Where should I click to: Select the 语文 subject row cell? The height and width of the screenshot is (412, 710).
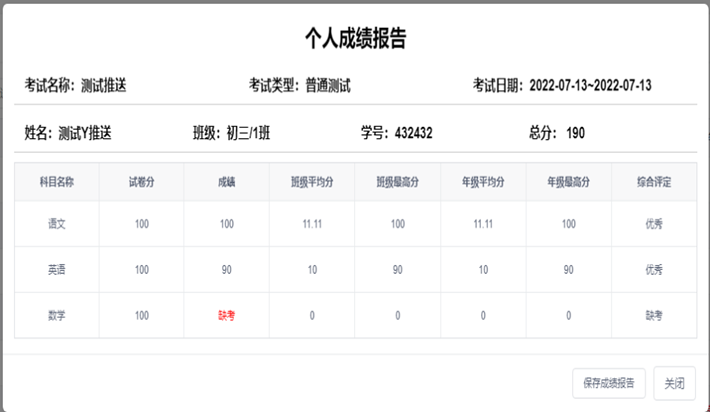57,224
